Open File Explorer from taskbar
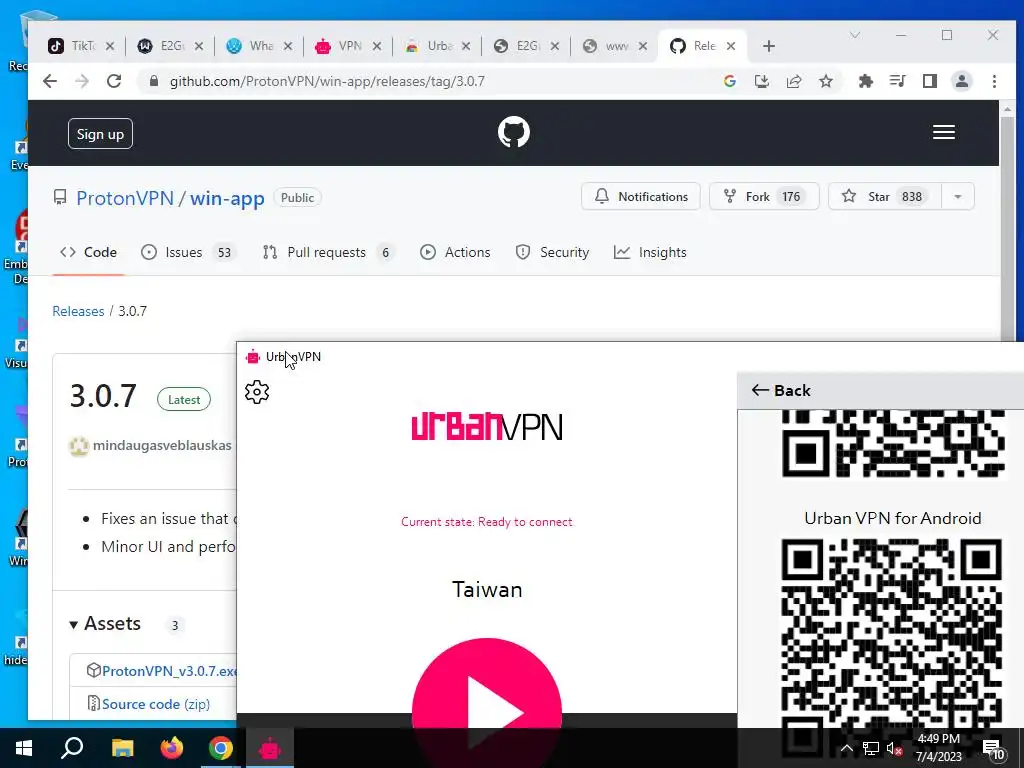1024x768 pixels. coord(122,748)
